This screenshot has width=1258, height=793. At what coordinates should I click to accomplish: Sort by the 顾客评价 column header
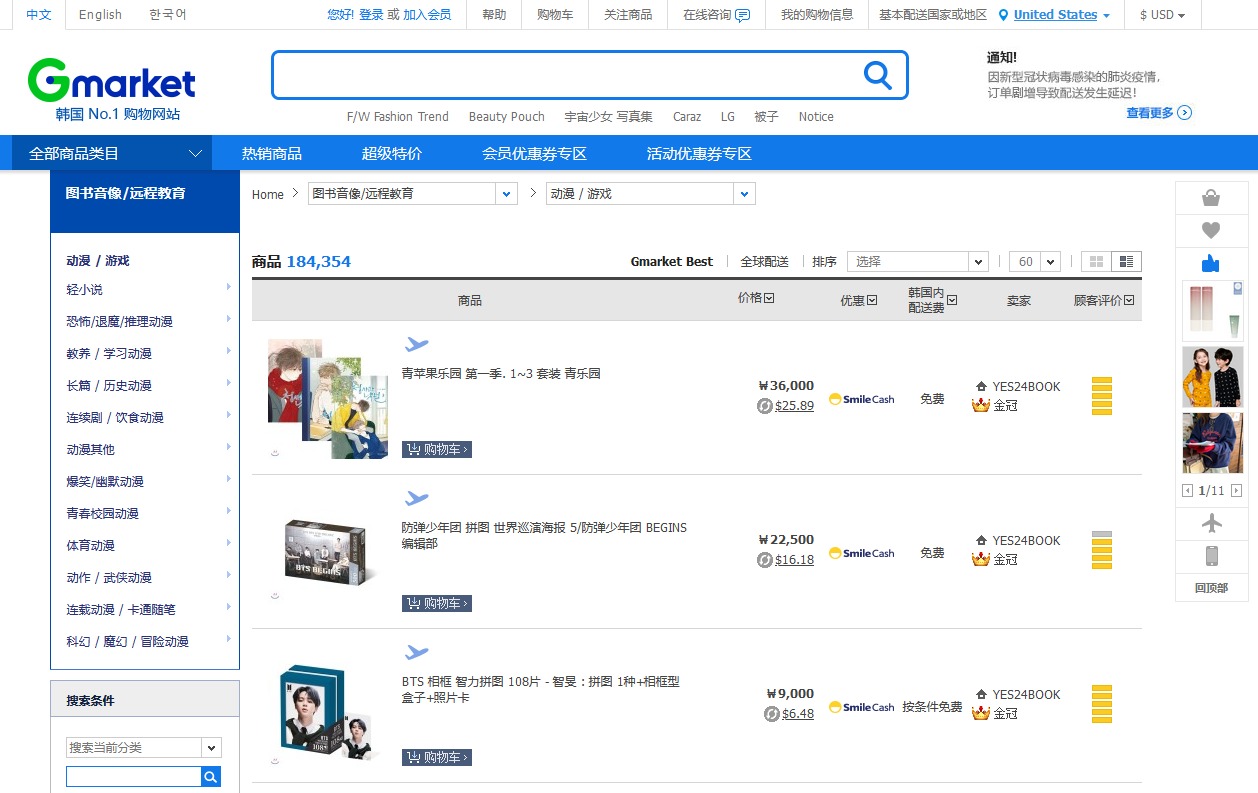(x=1104, y=300)
